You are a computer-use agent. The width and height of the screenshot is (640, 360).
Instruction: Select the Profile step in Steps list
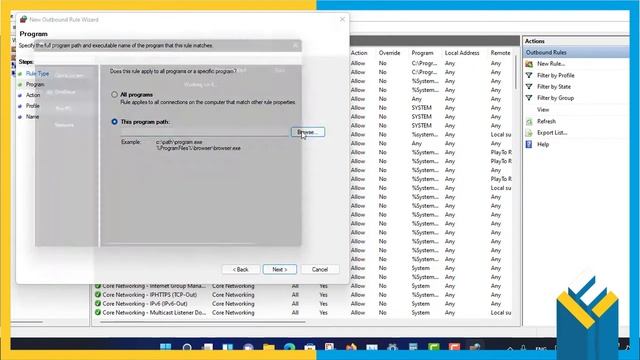[33, 106]
